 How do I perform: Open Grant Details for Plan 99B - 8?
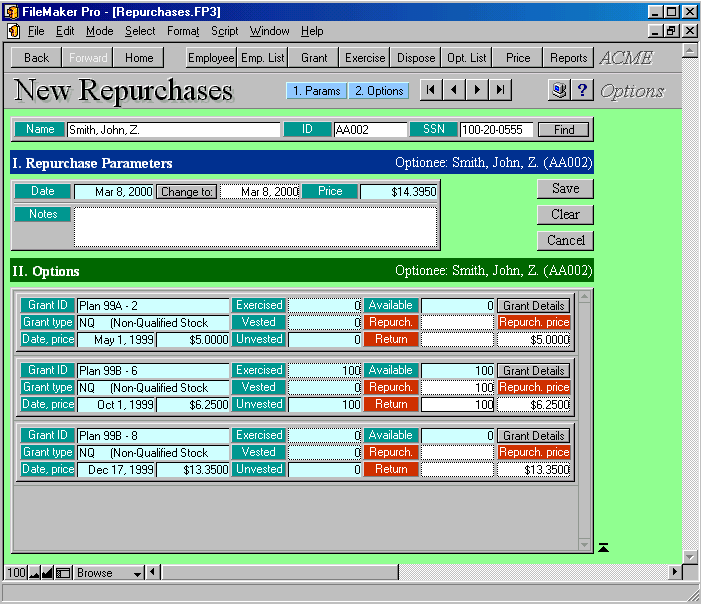coord(533,435)
